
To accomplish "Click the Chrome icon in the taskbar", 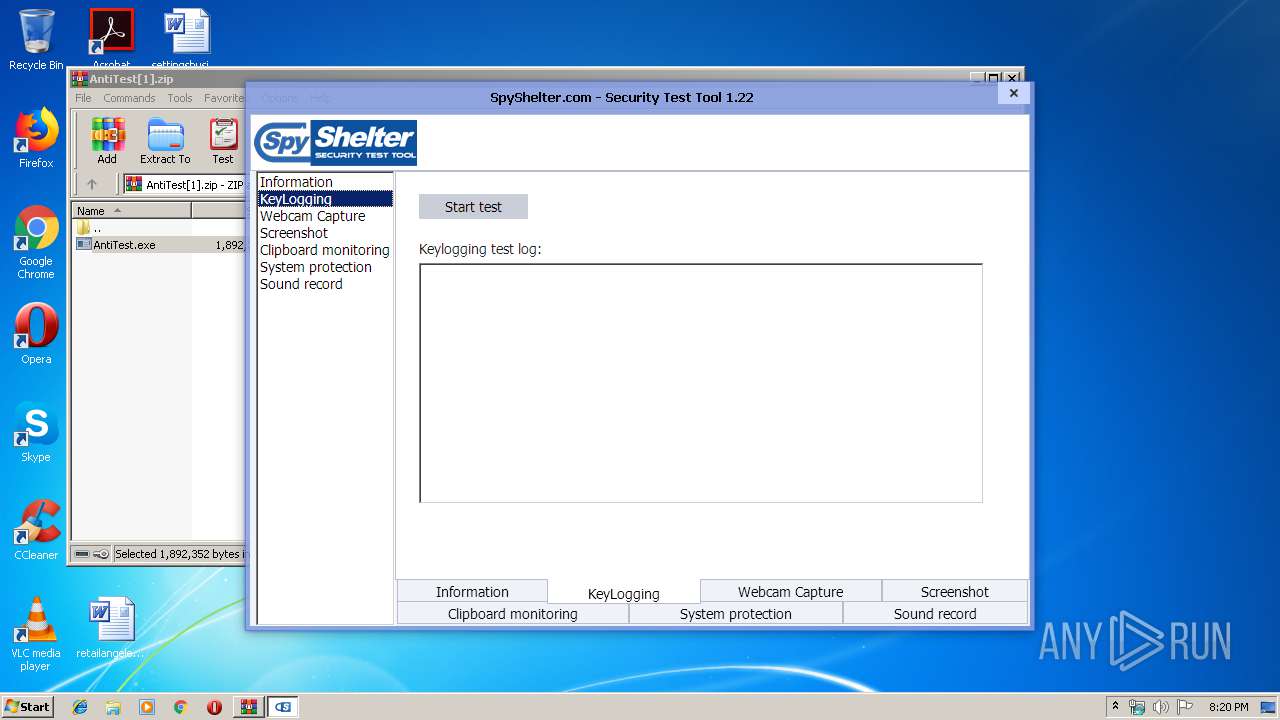I will (180, 707).
